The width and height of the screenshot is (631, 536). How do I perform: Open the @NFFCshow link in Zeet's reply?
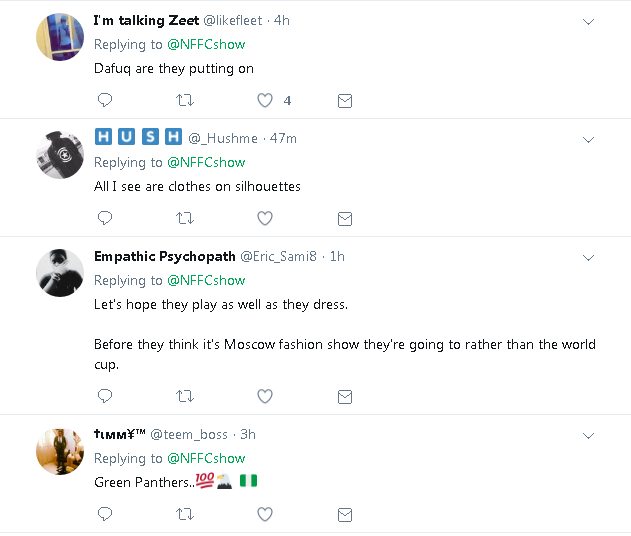click(x=206, y=44)
